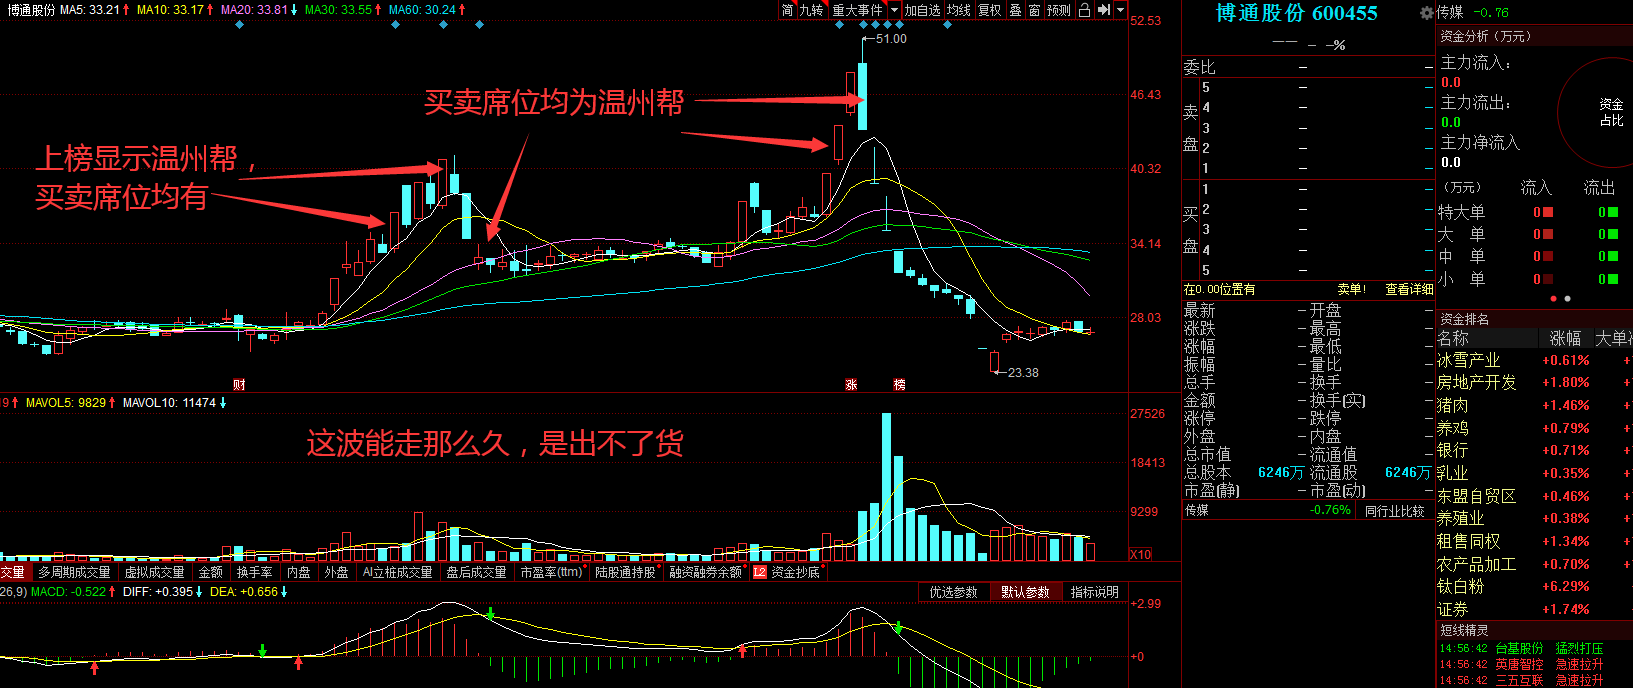Click 三五互联 in short-term alerts
The height and width of the screenshot is (688, 1633).
coord(1519,680)
